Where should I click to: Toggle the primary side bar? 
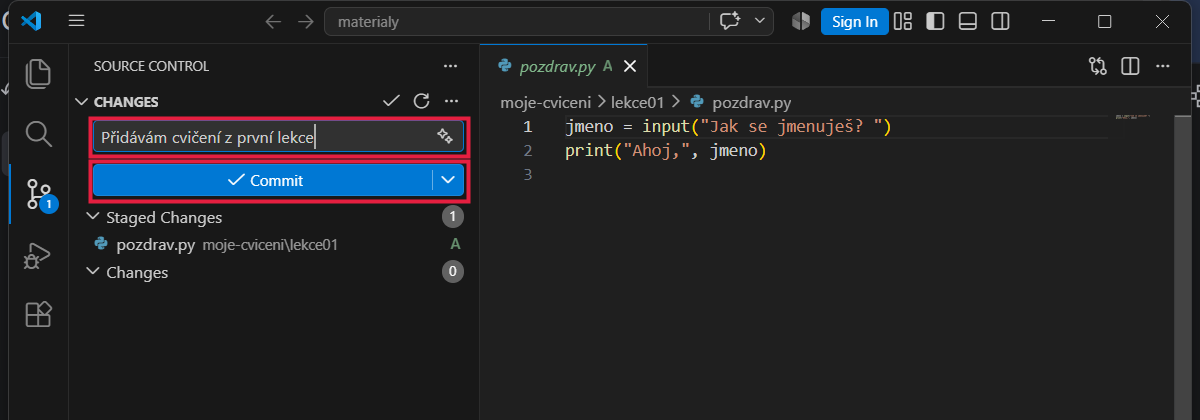pos(935,21)
